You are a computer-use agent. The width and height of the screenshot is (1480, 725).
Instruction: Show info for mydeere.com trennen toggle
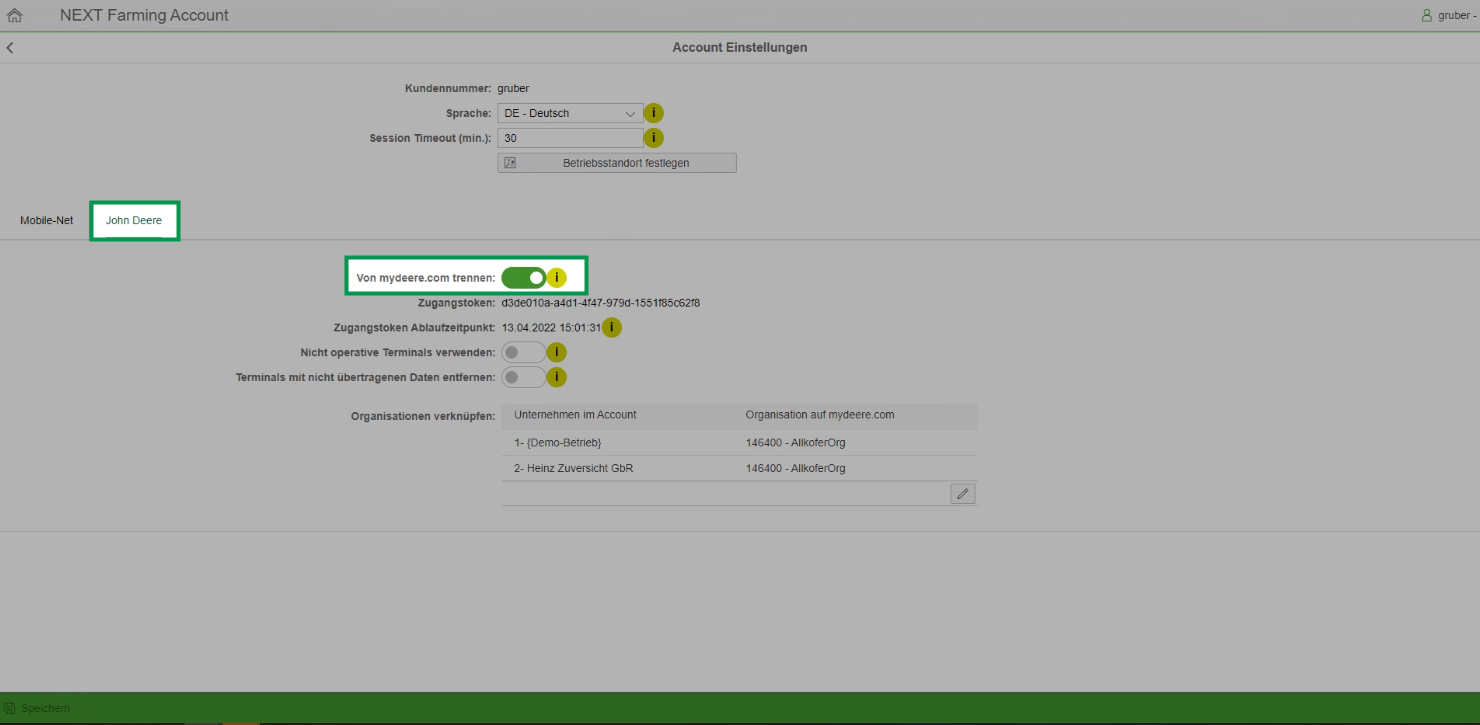[x=557, y=277]
